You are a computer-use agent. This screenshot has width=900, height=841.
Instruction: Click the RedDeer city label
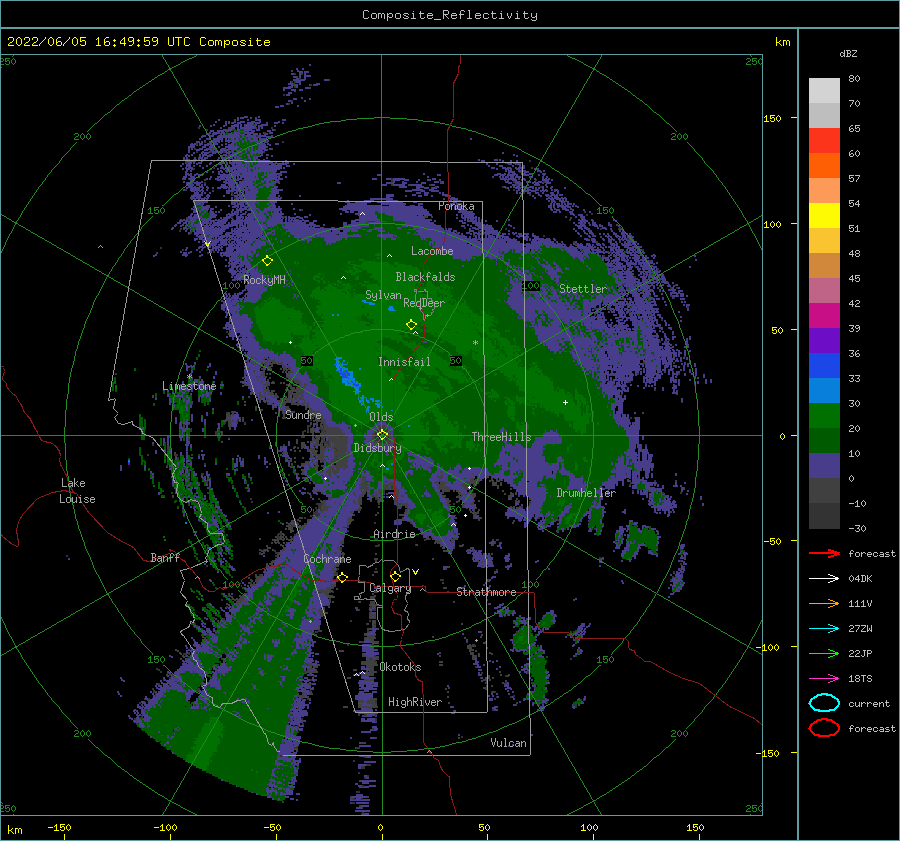click(424, 303)
